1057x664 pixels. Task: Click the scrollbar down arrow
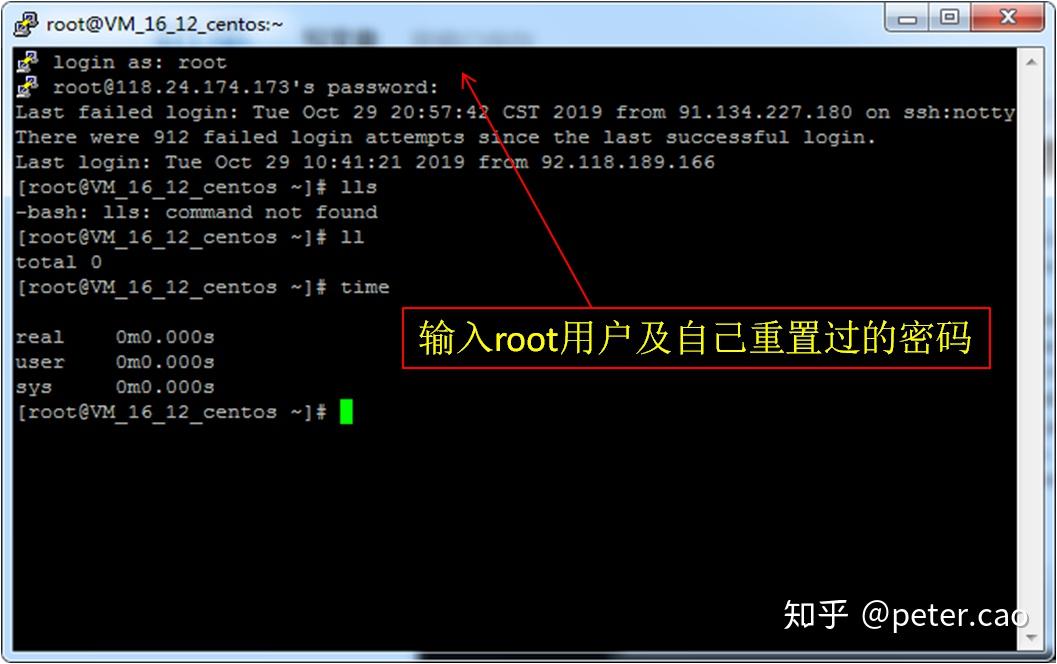(1031, 637)
